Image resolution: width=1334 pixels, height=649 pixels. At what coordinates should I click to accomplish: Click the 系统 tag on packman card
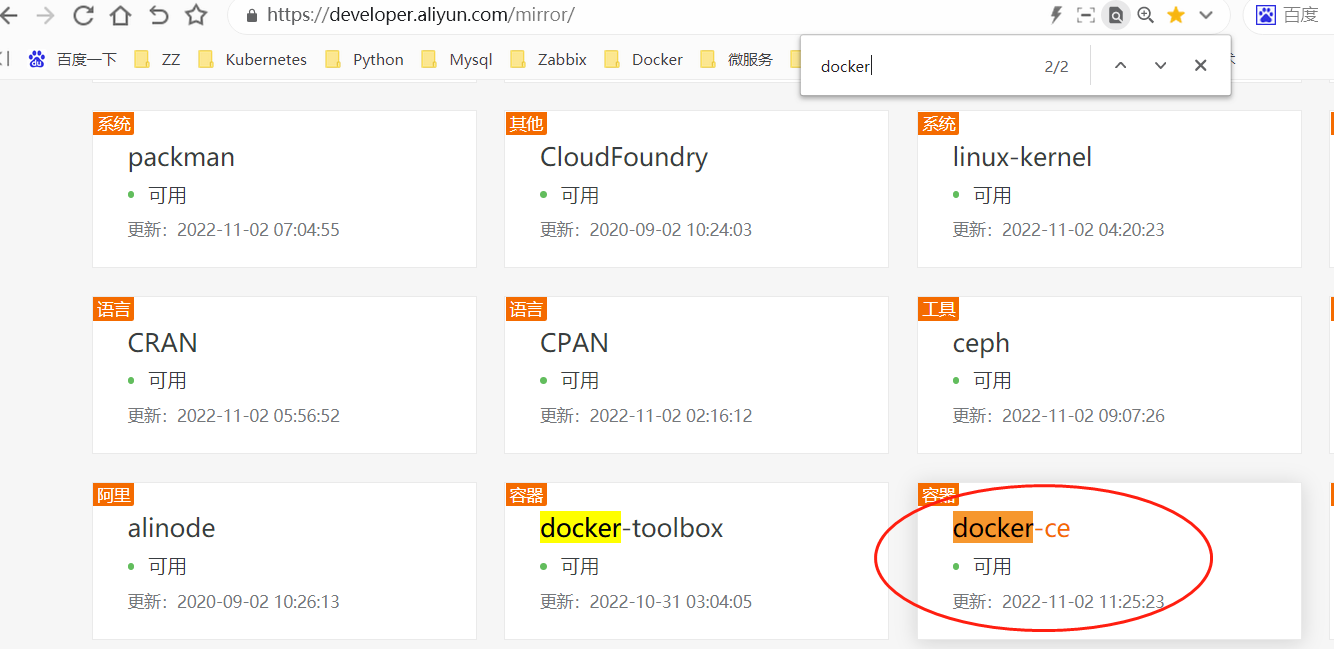(114, 124)
